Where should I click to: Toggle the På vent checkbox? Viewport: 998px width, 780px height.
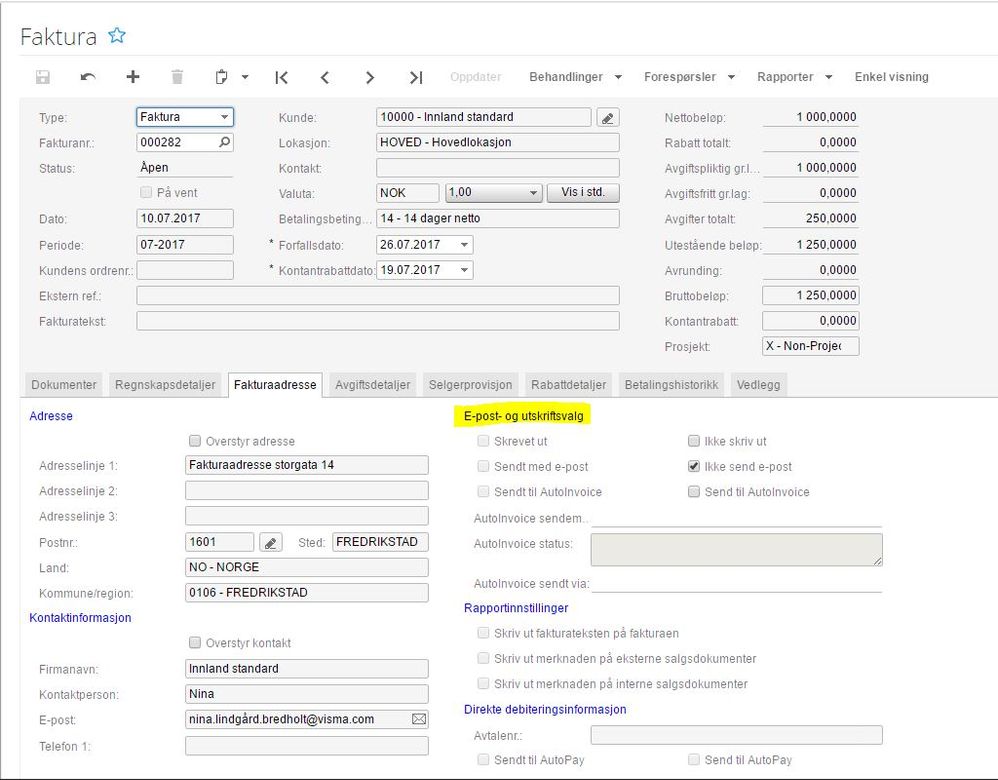click(146, 192)
